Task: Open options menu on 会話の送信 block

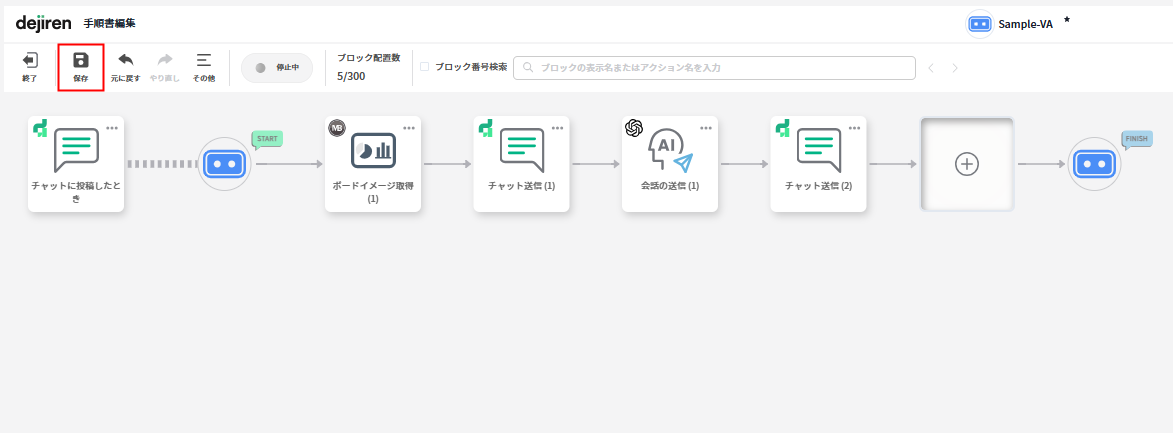Action: (x=706, y=128)
